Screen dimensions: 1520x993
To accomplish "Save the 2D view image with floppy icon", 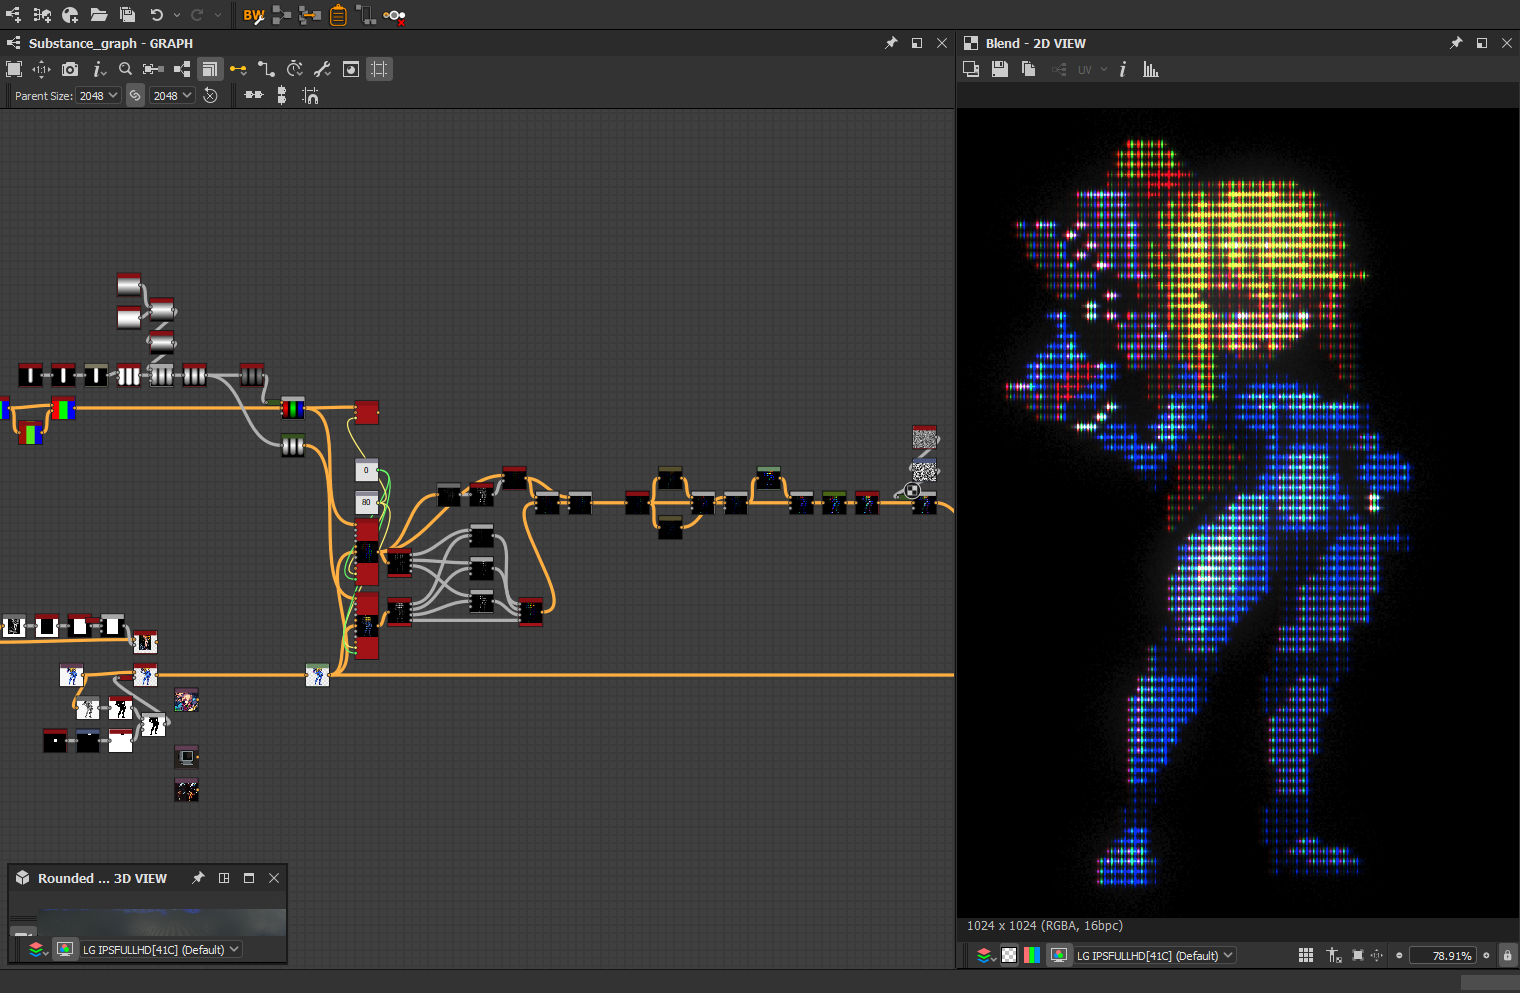I will [x=999, y=69].
